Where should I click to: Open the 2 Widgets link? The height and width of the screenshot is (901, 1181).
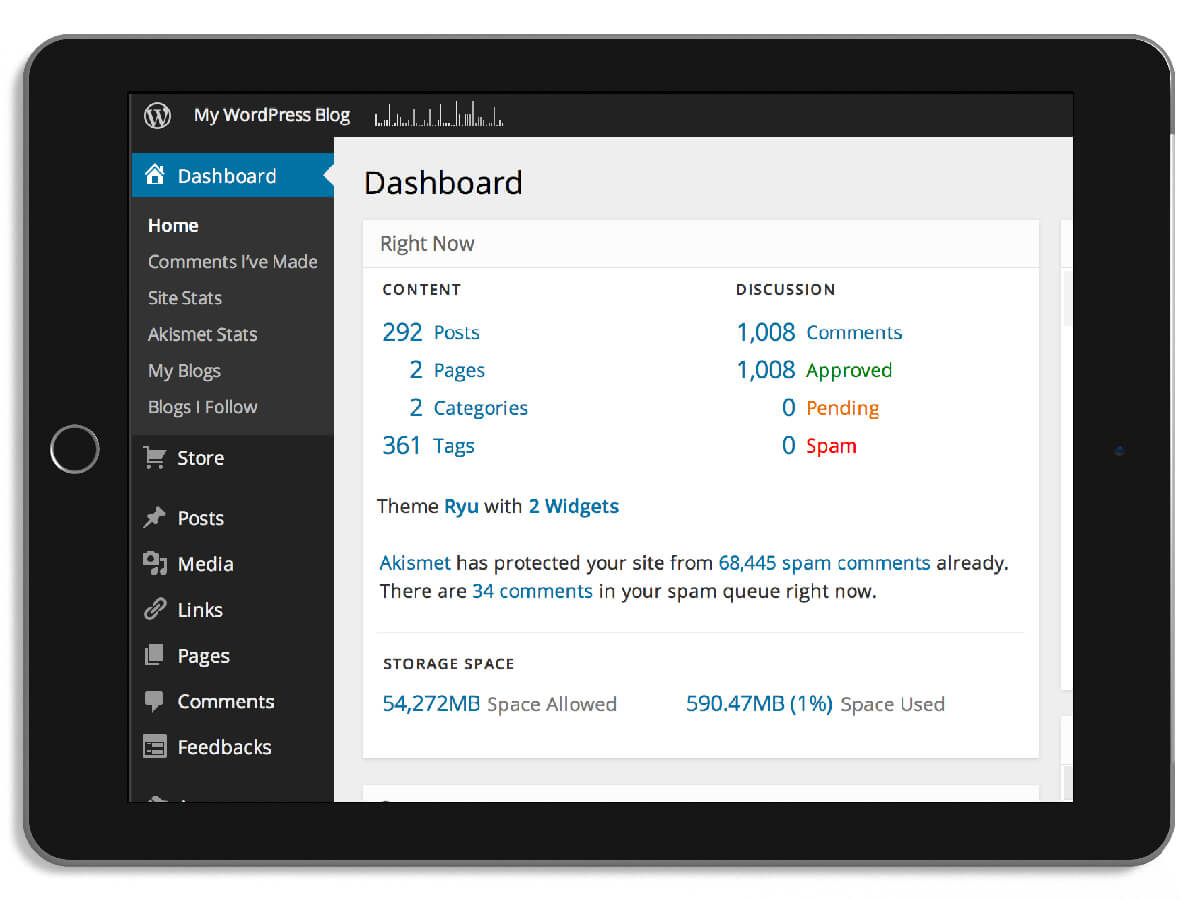(573, 506)
